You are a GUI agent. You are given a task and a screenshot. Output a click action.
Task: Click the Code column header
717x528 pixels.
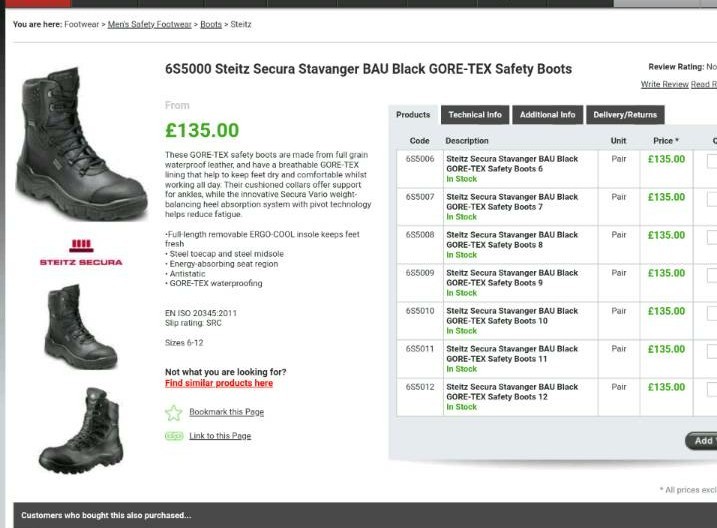(x=419, y=141)
